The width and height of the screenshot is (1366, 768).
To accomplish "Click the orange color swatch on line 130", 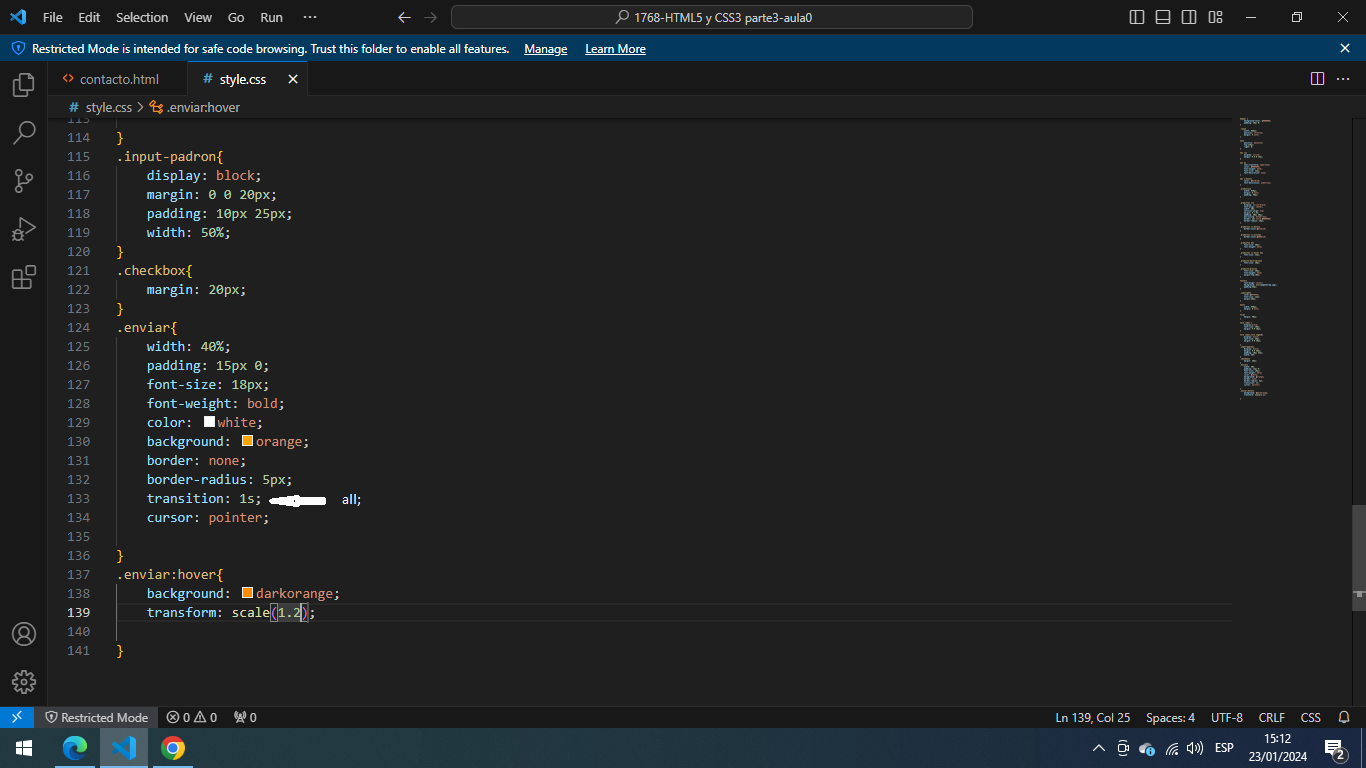I will click(x=248, y=441).
